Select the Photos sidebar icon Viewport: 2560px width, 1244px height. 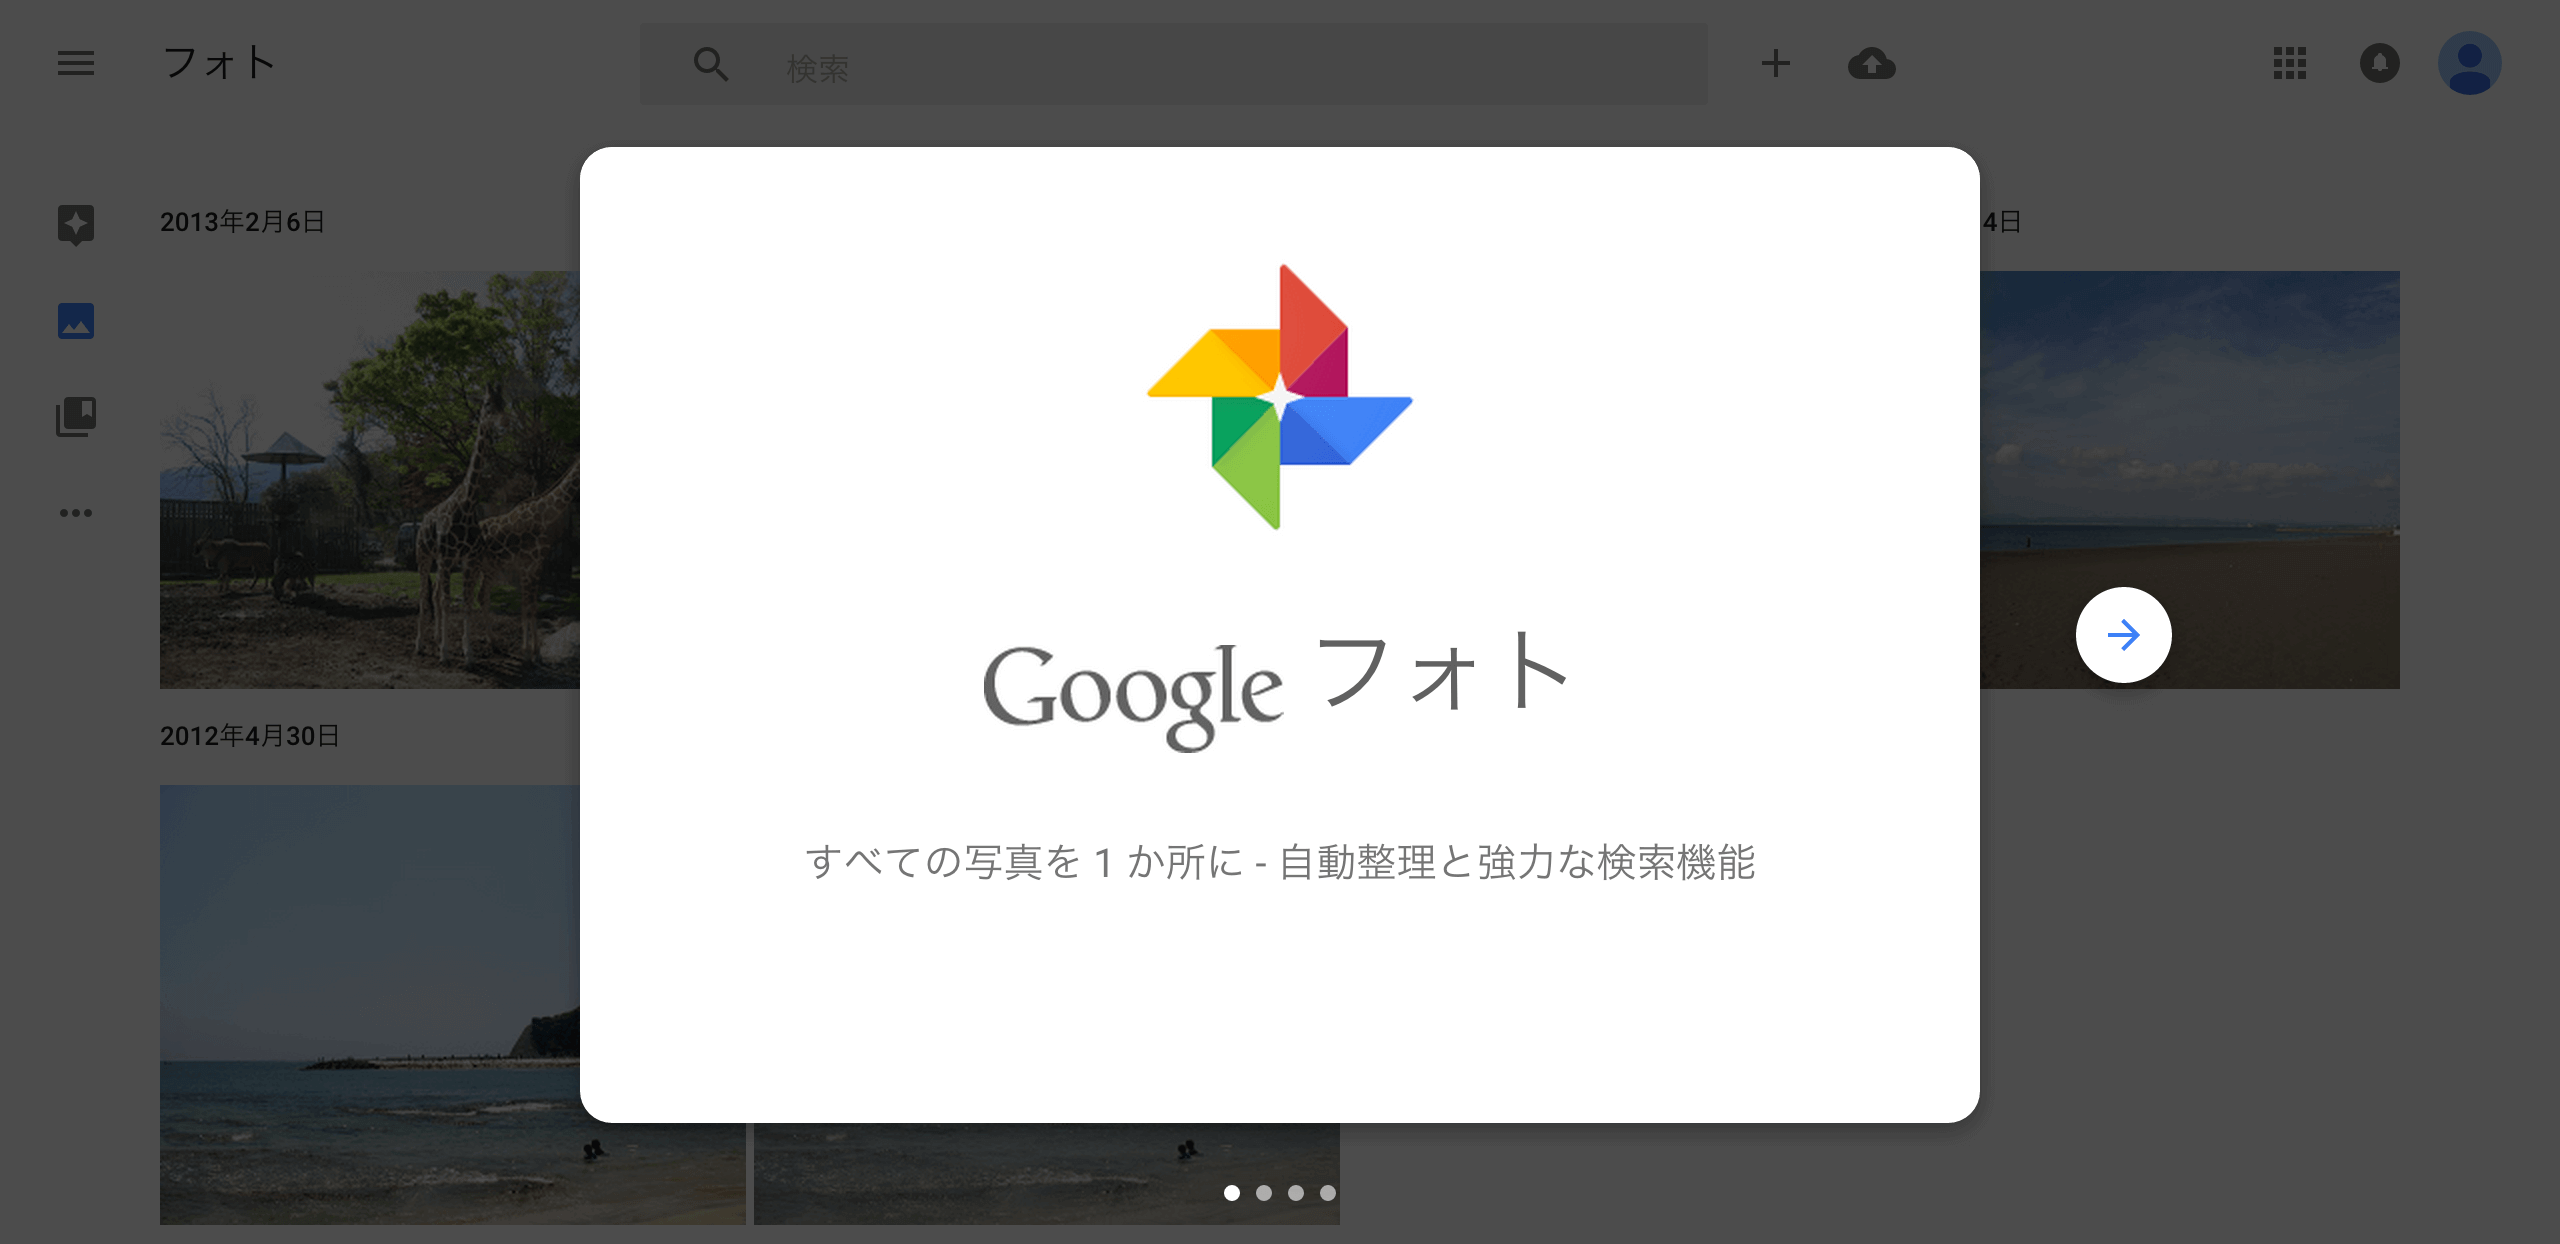coord(76,321)
